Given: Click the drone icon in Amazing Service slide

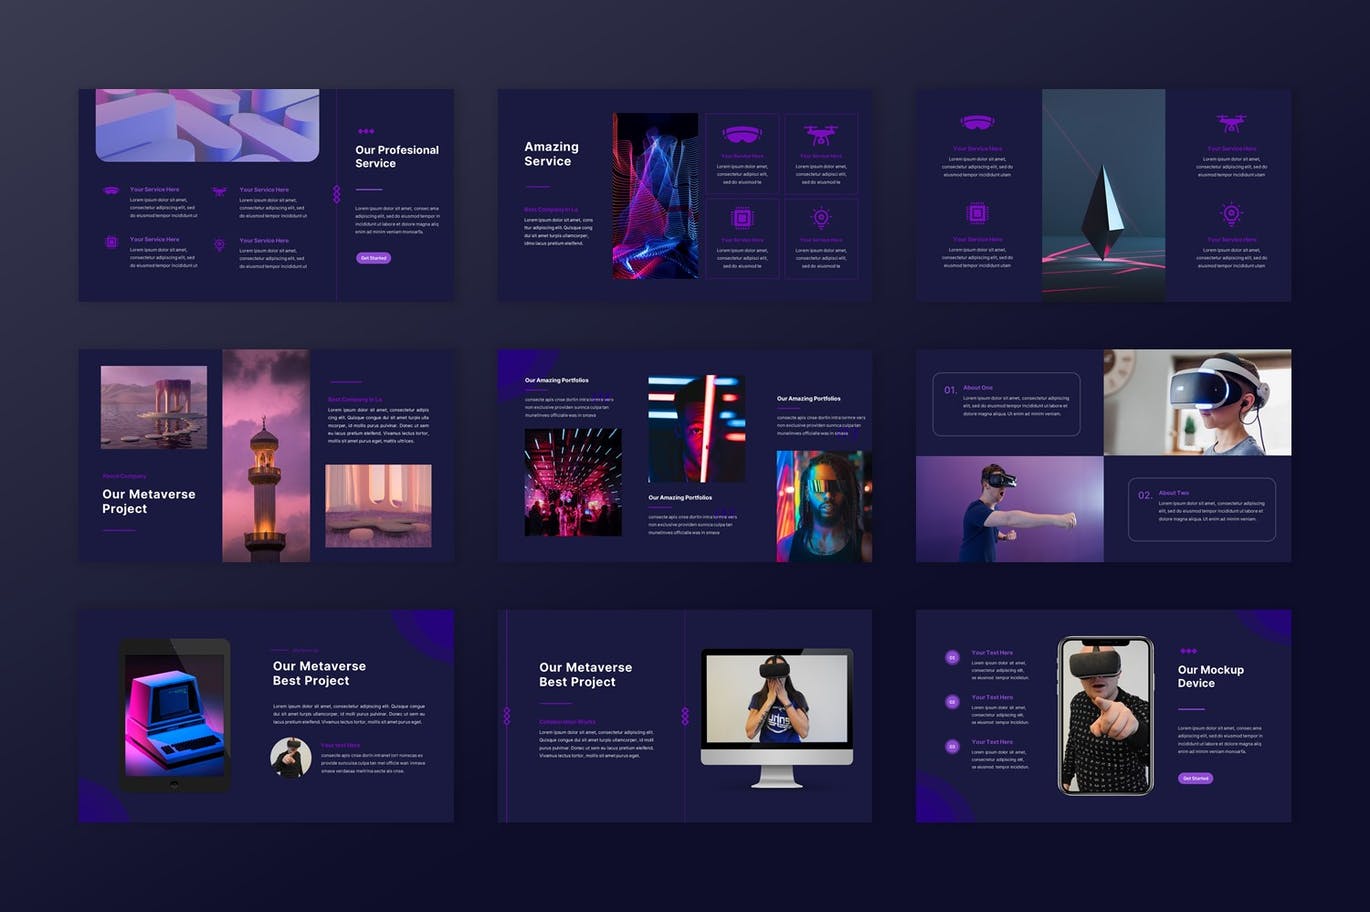Looking at the screenshot, I should (x=820, y=134).
